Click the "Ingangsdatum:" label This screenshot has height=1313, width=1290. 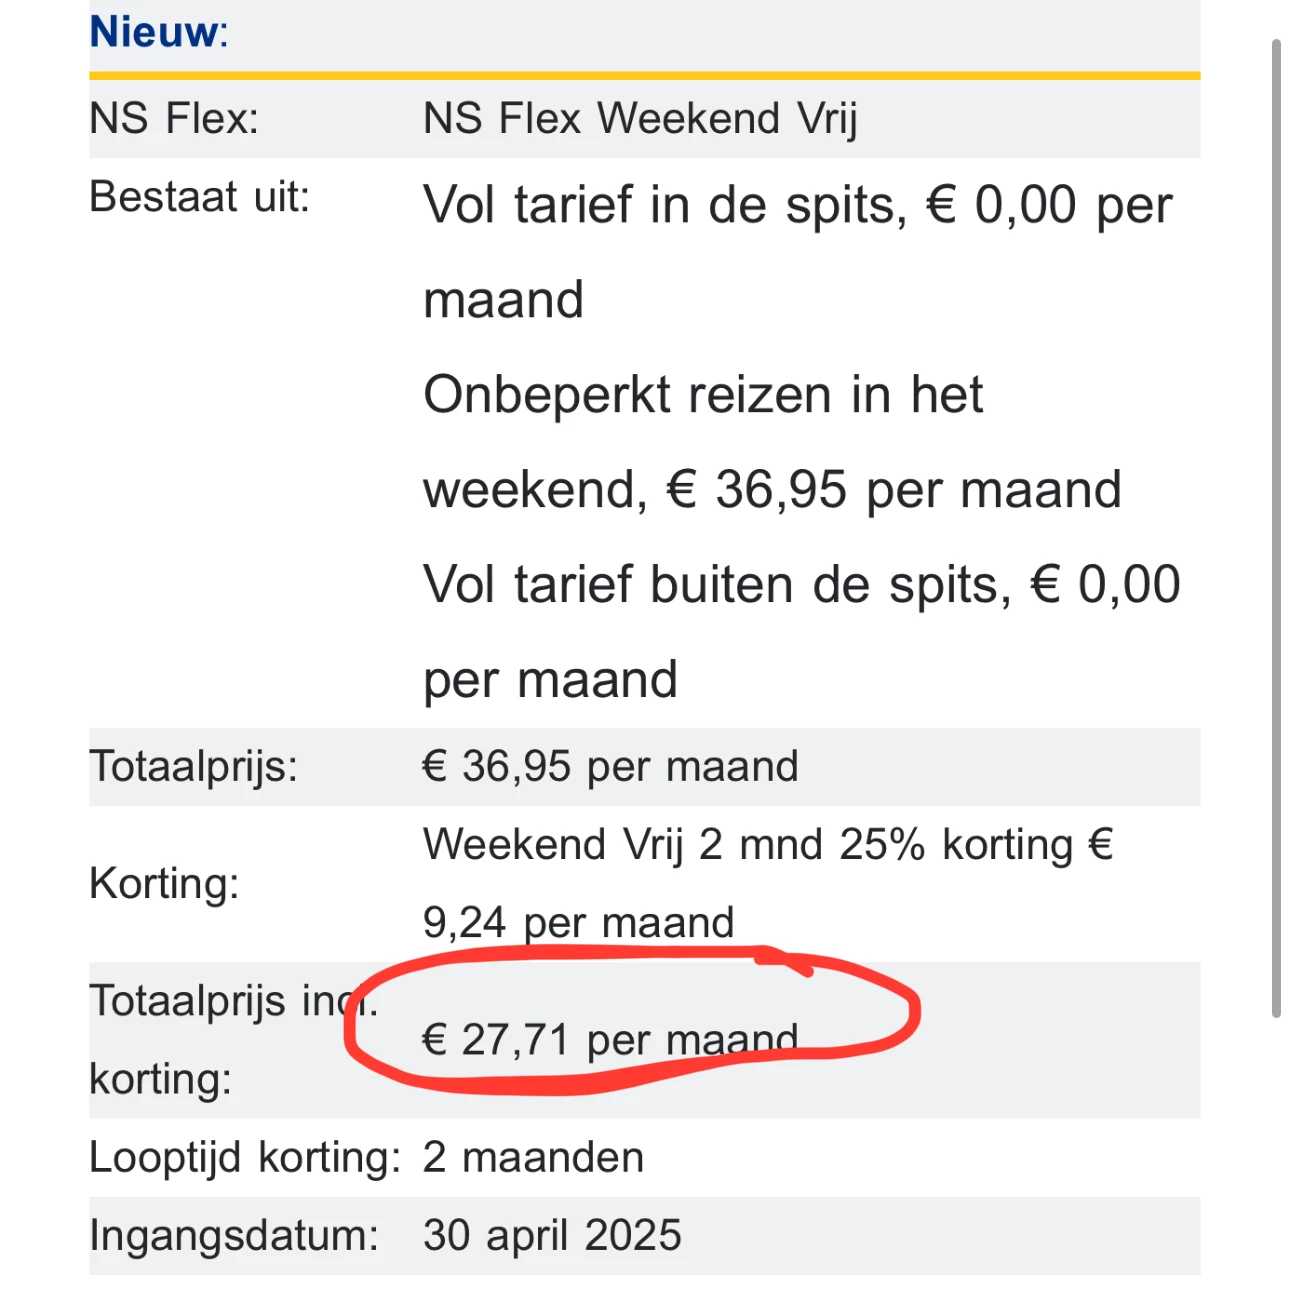click(x=234, y=1236)
